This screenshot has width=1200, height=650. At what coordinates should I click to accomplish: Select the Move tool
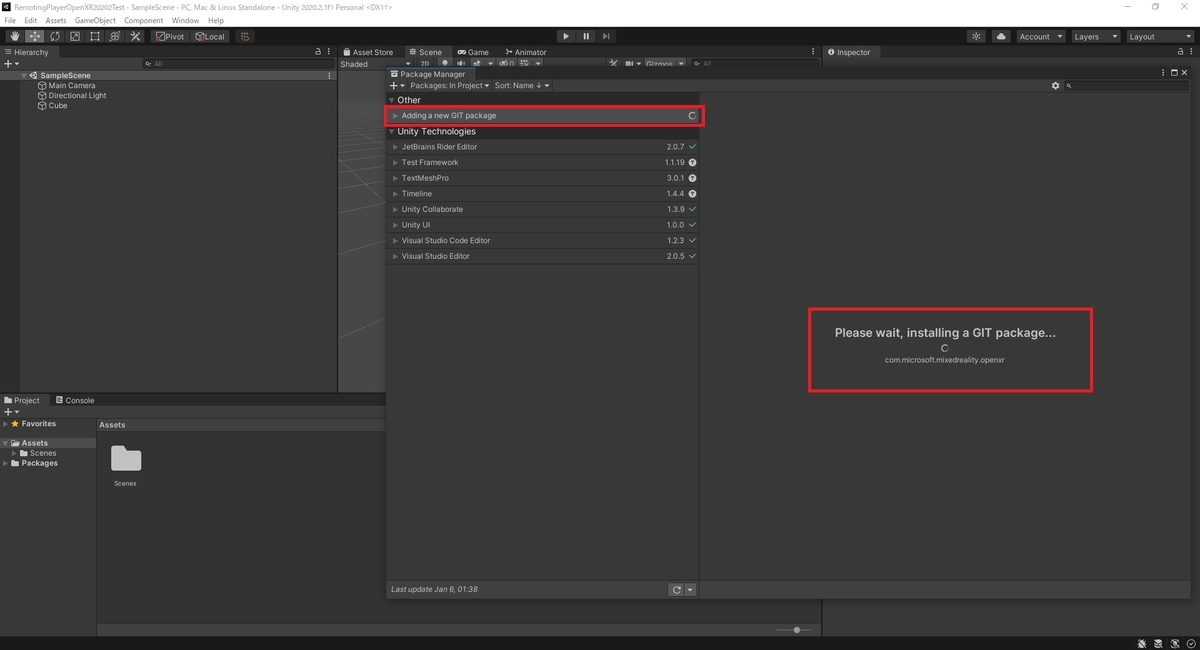click(35, 36)
